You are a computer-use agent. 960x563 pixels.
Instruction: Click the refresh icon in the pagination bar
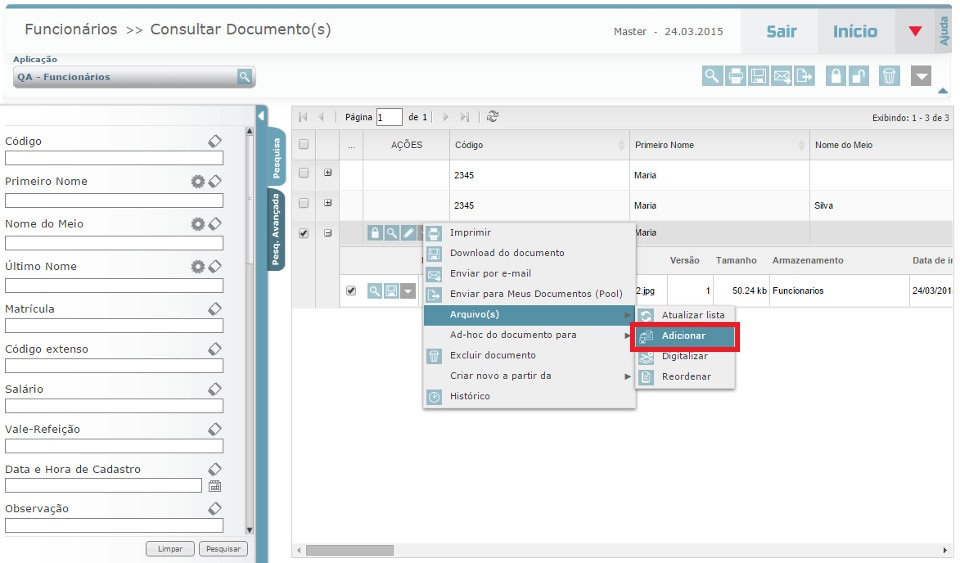[x=493, y=117]
